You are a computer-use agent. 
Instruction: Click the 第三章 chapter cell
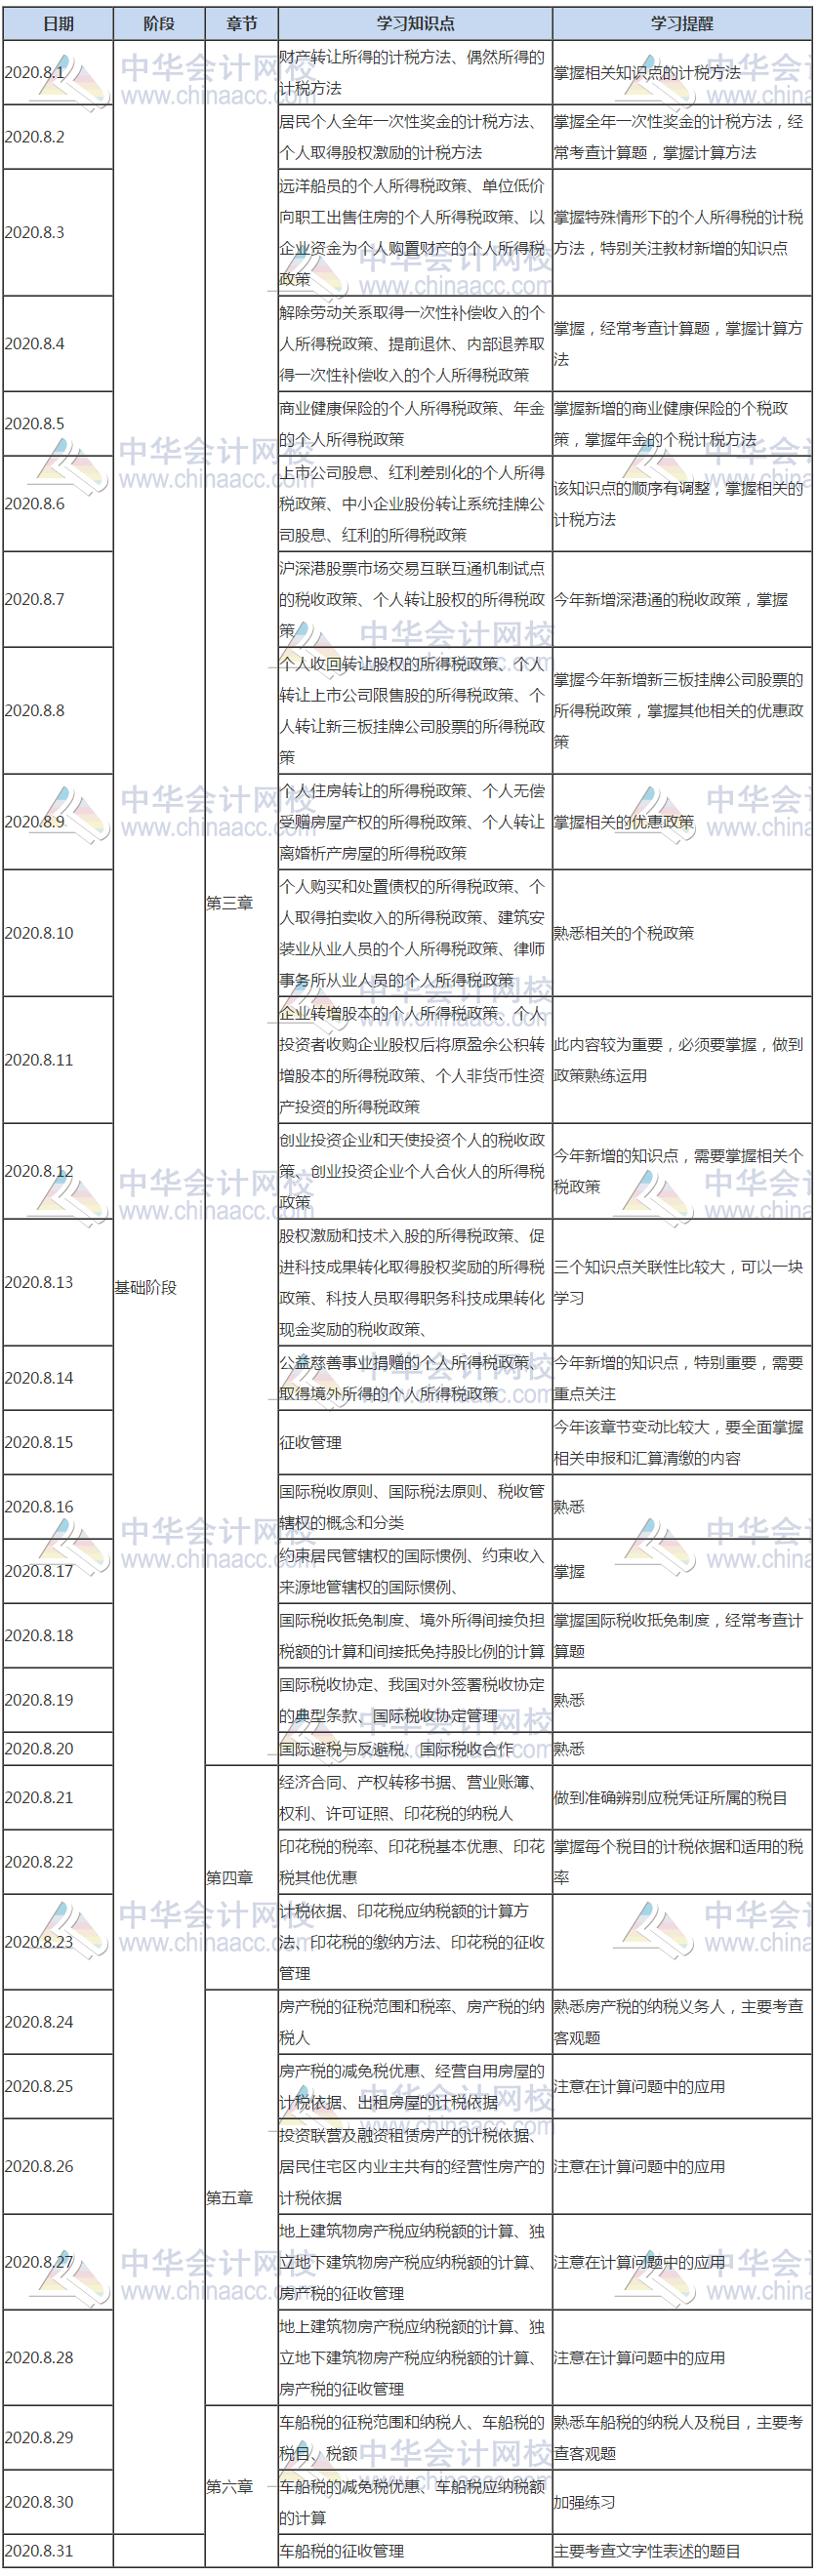pos(241,903)
